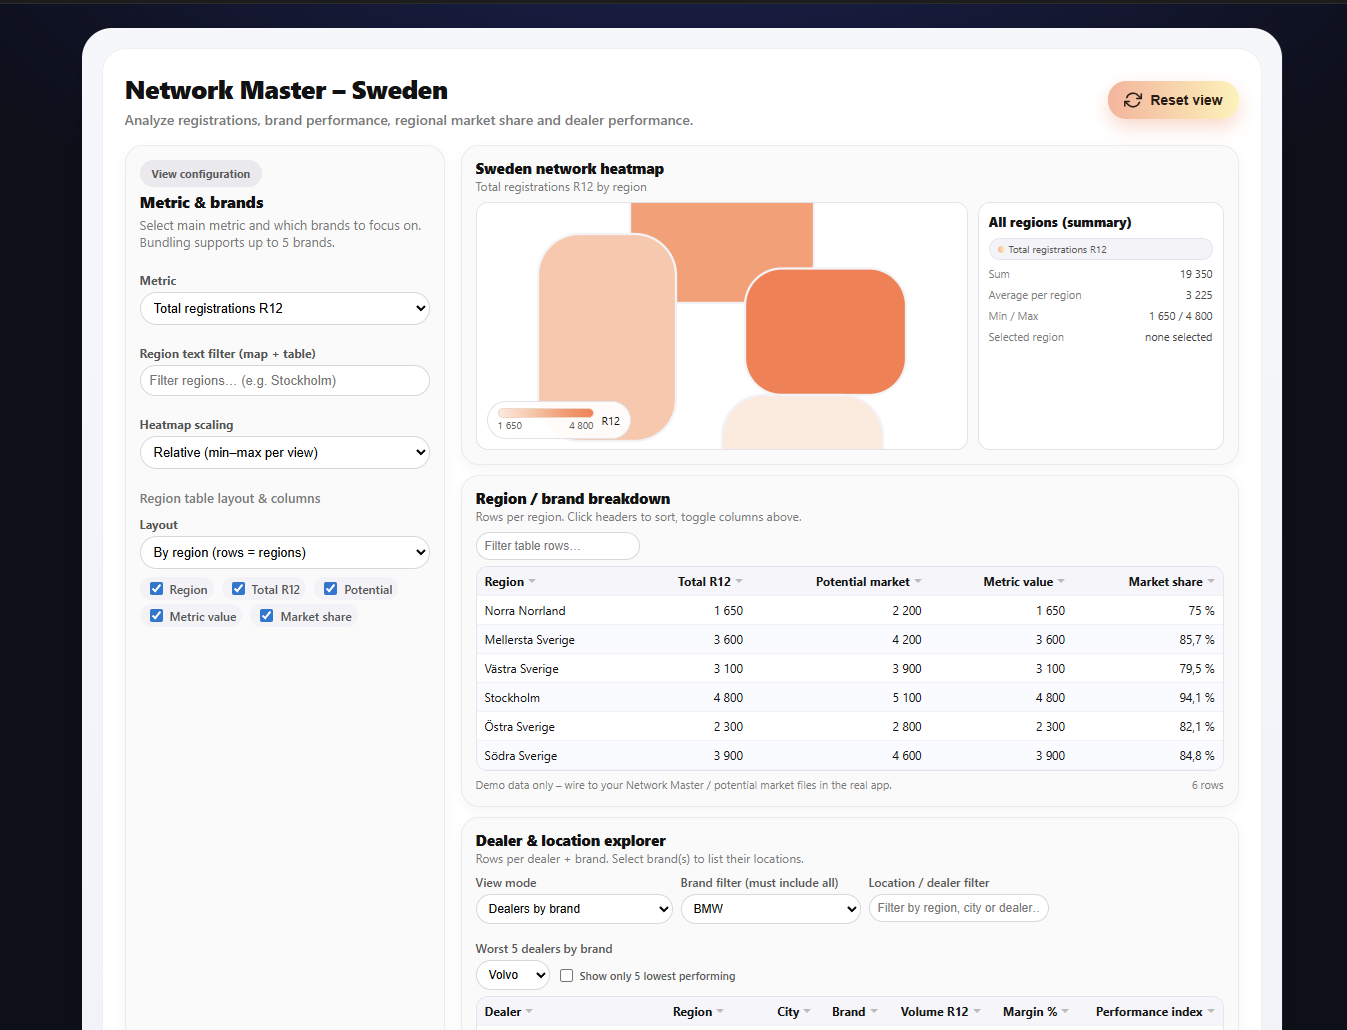
Task: Disable the Market share column checkbox
Action: click(x=266, y=615)
